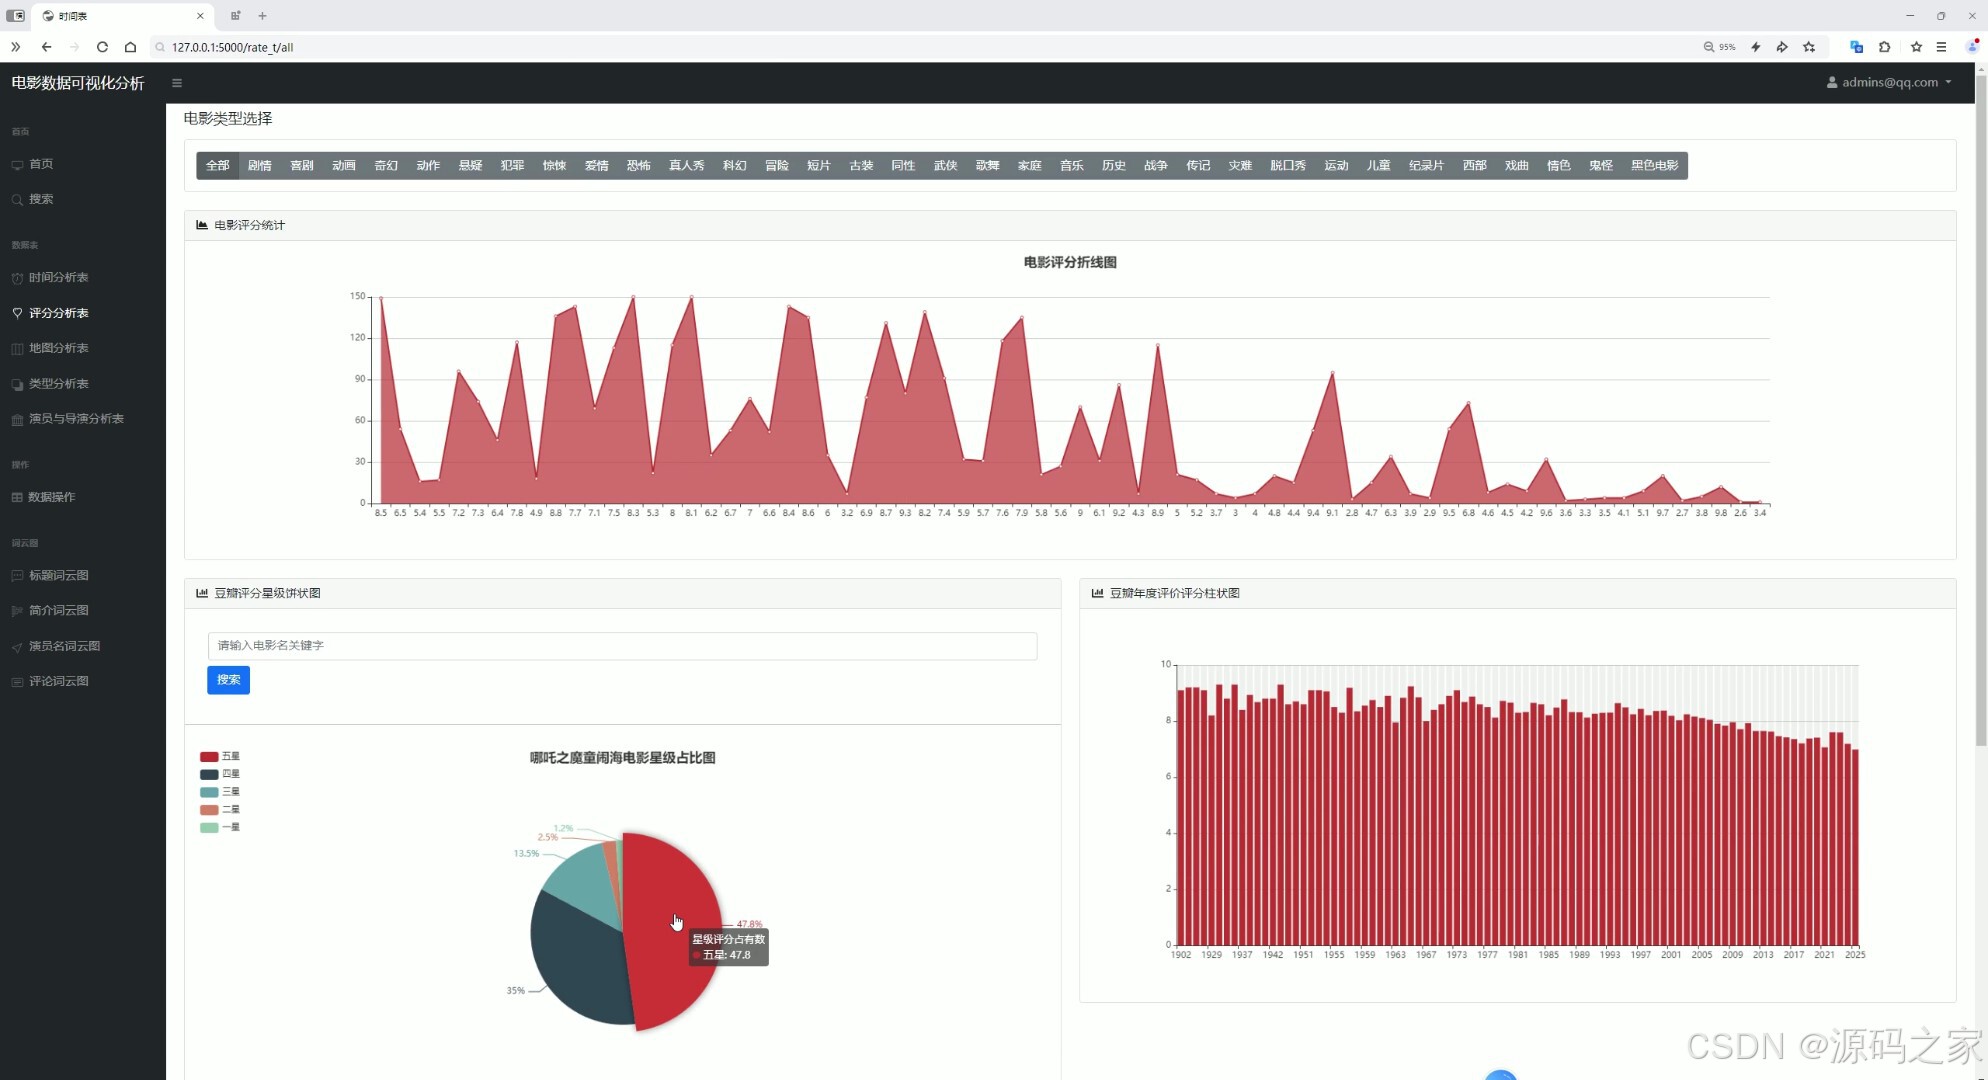Toggle the 五星 legend on the pie chart
Image resolution: width=1988 pixels, height=1080 pixels.
pyautogui.click(x=222, y=756)
